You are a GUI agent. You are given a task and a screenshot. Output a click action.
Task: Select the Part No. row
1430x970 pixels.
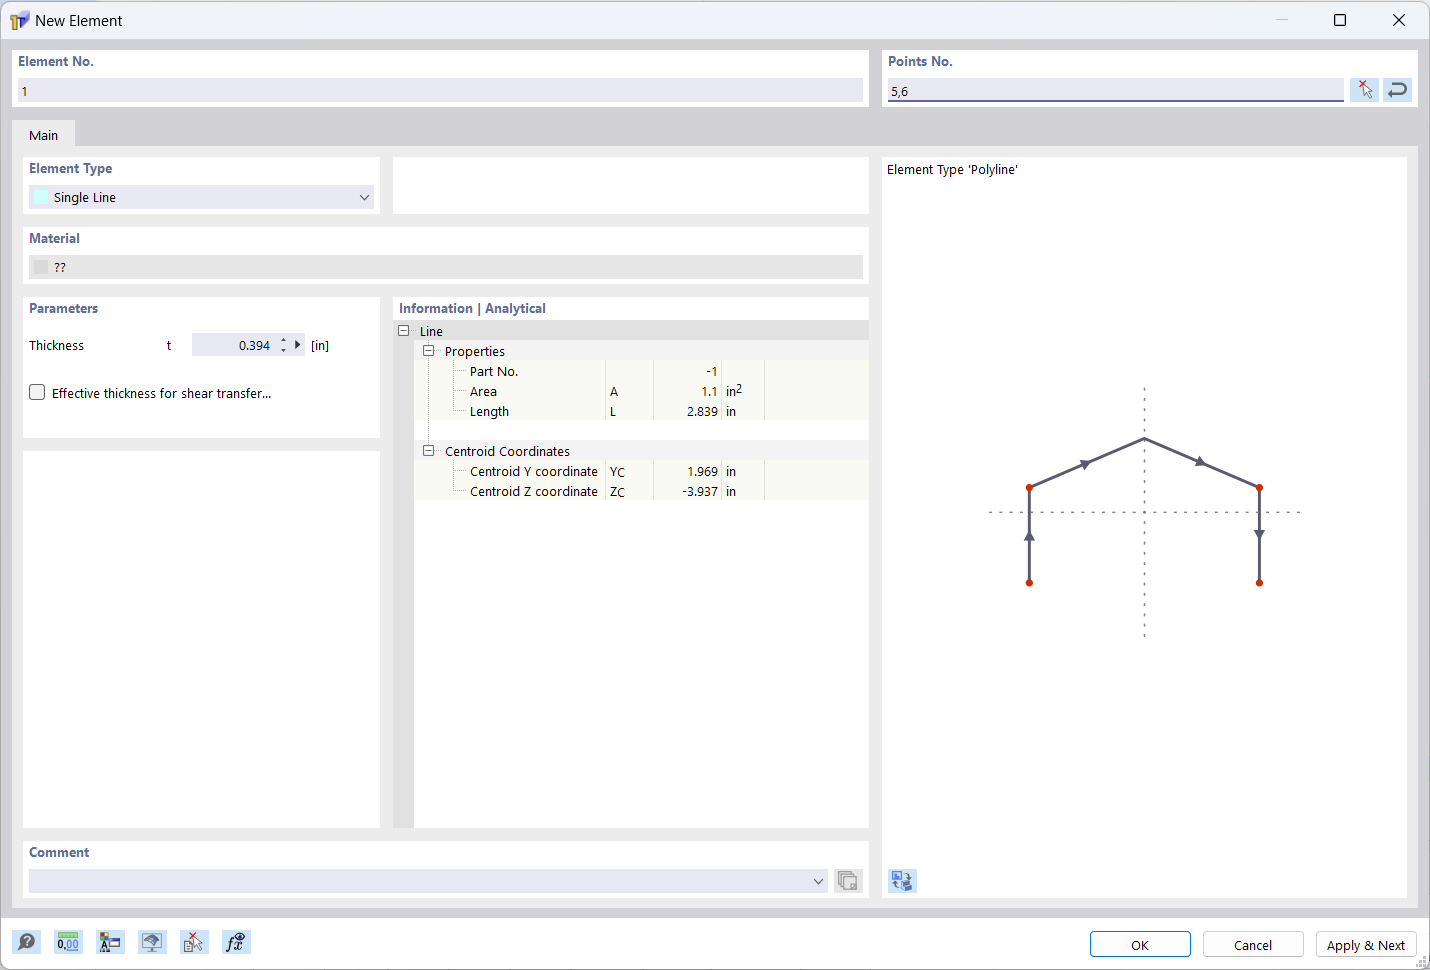tap(641, 371)
